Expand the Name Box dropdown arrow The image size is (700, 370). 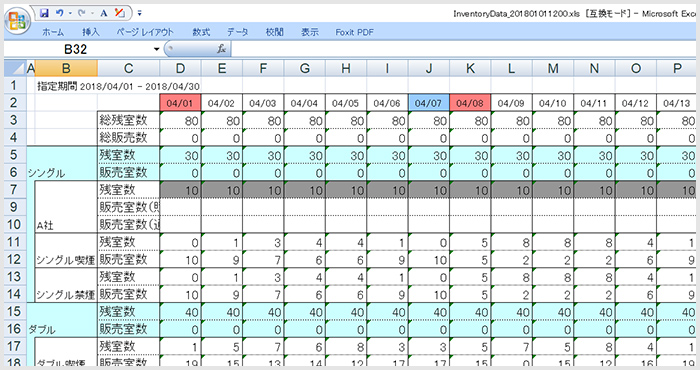click(156, 49)
